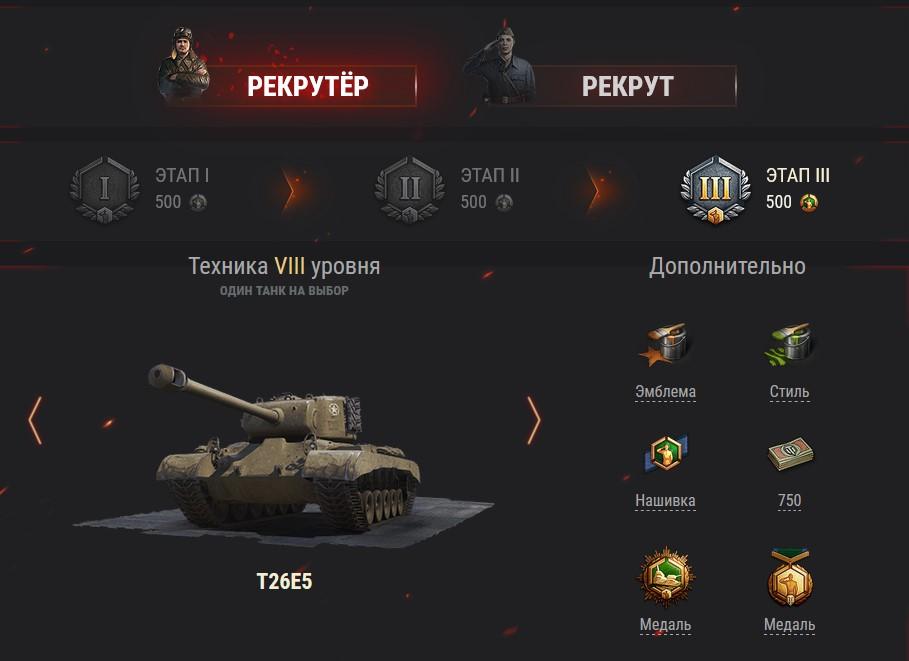Click the emblem paint bucket icon
Image resolution: width=909 pixels, height=661 pixels.
tap(665, 344)
